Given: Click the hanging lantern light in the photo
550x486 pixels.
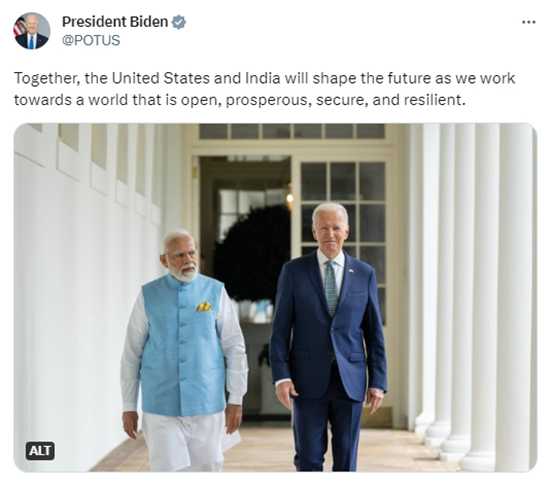Looking at the screenshot, I should (290, 198).
